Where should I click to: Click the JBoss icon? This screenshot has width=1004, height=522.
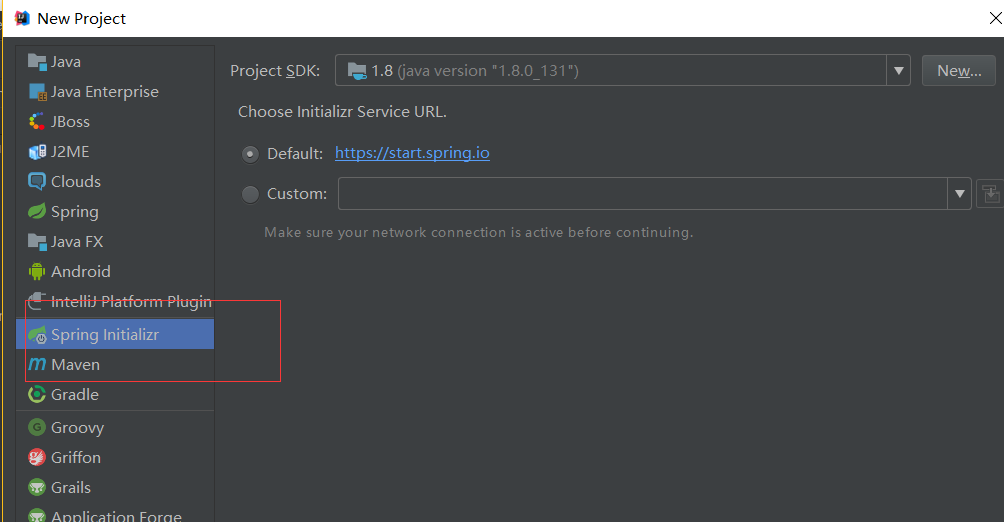pyautogui.click(x=37, y=122)
